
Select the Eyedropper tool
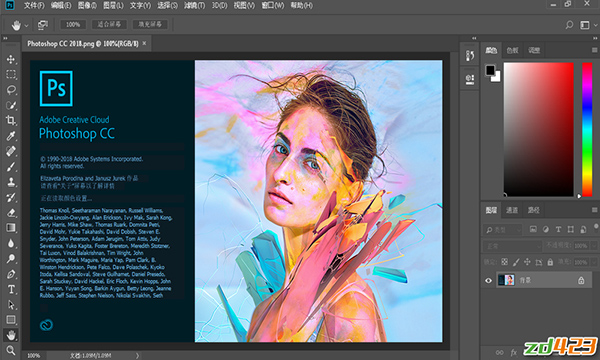point(11,135)
